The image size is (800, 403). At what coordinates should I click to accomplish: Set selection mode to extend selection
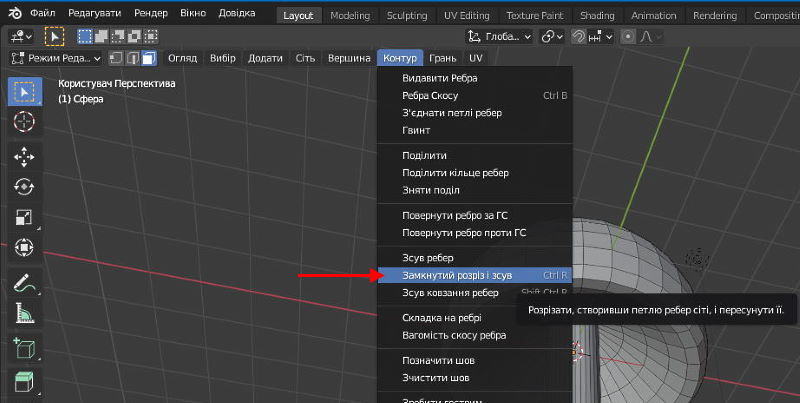pyautogui.click(x=102, y=36)
